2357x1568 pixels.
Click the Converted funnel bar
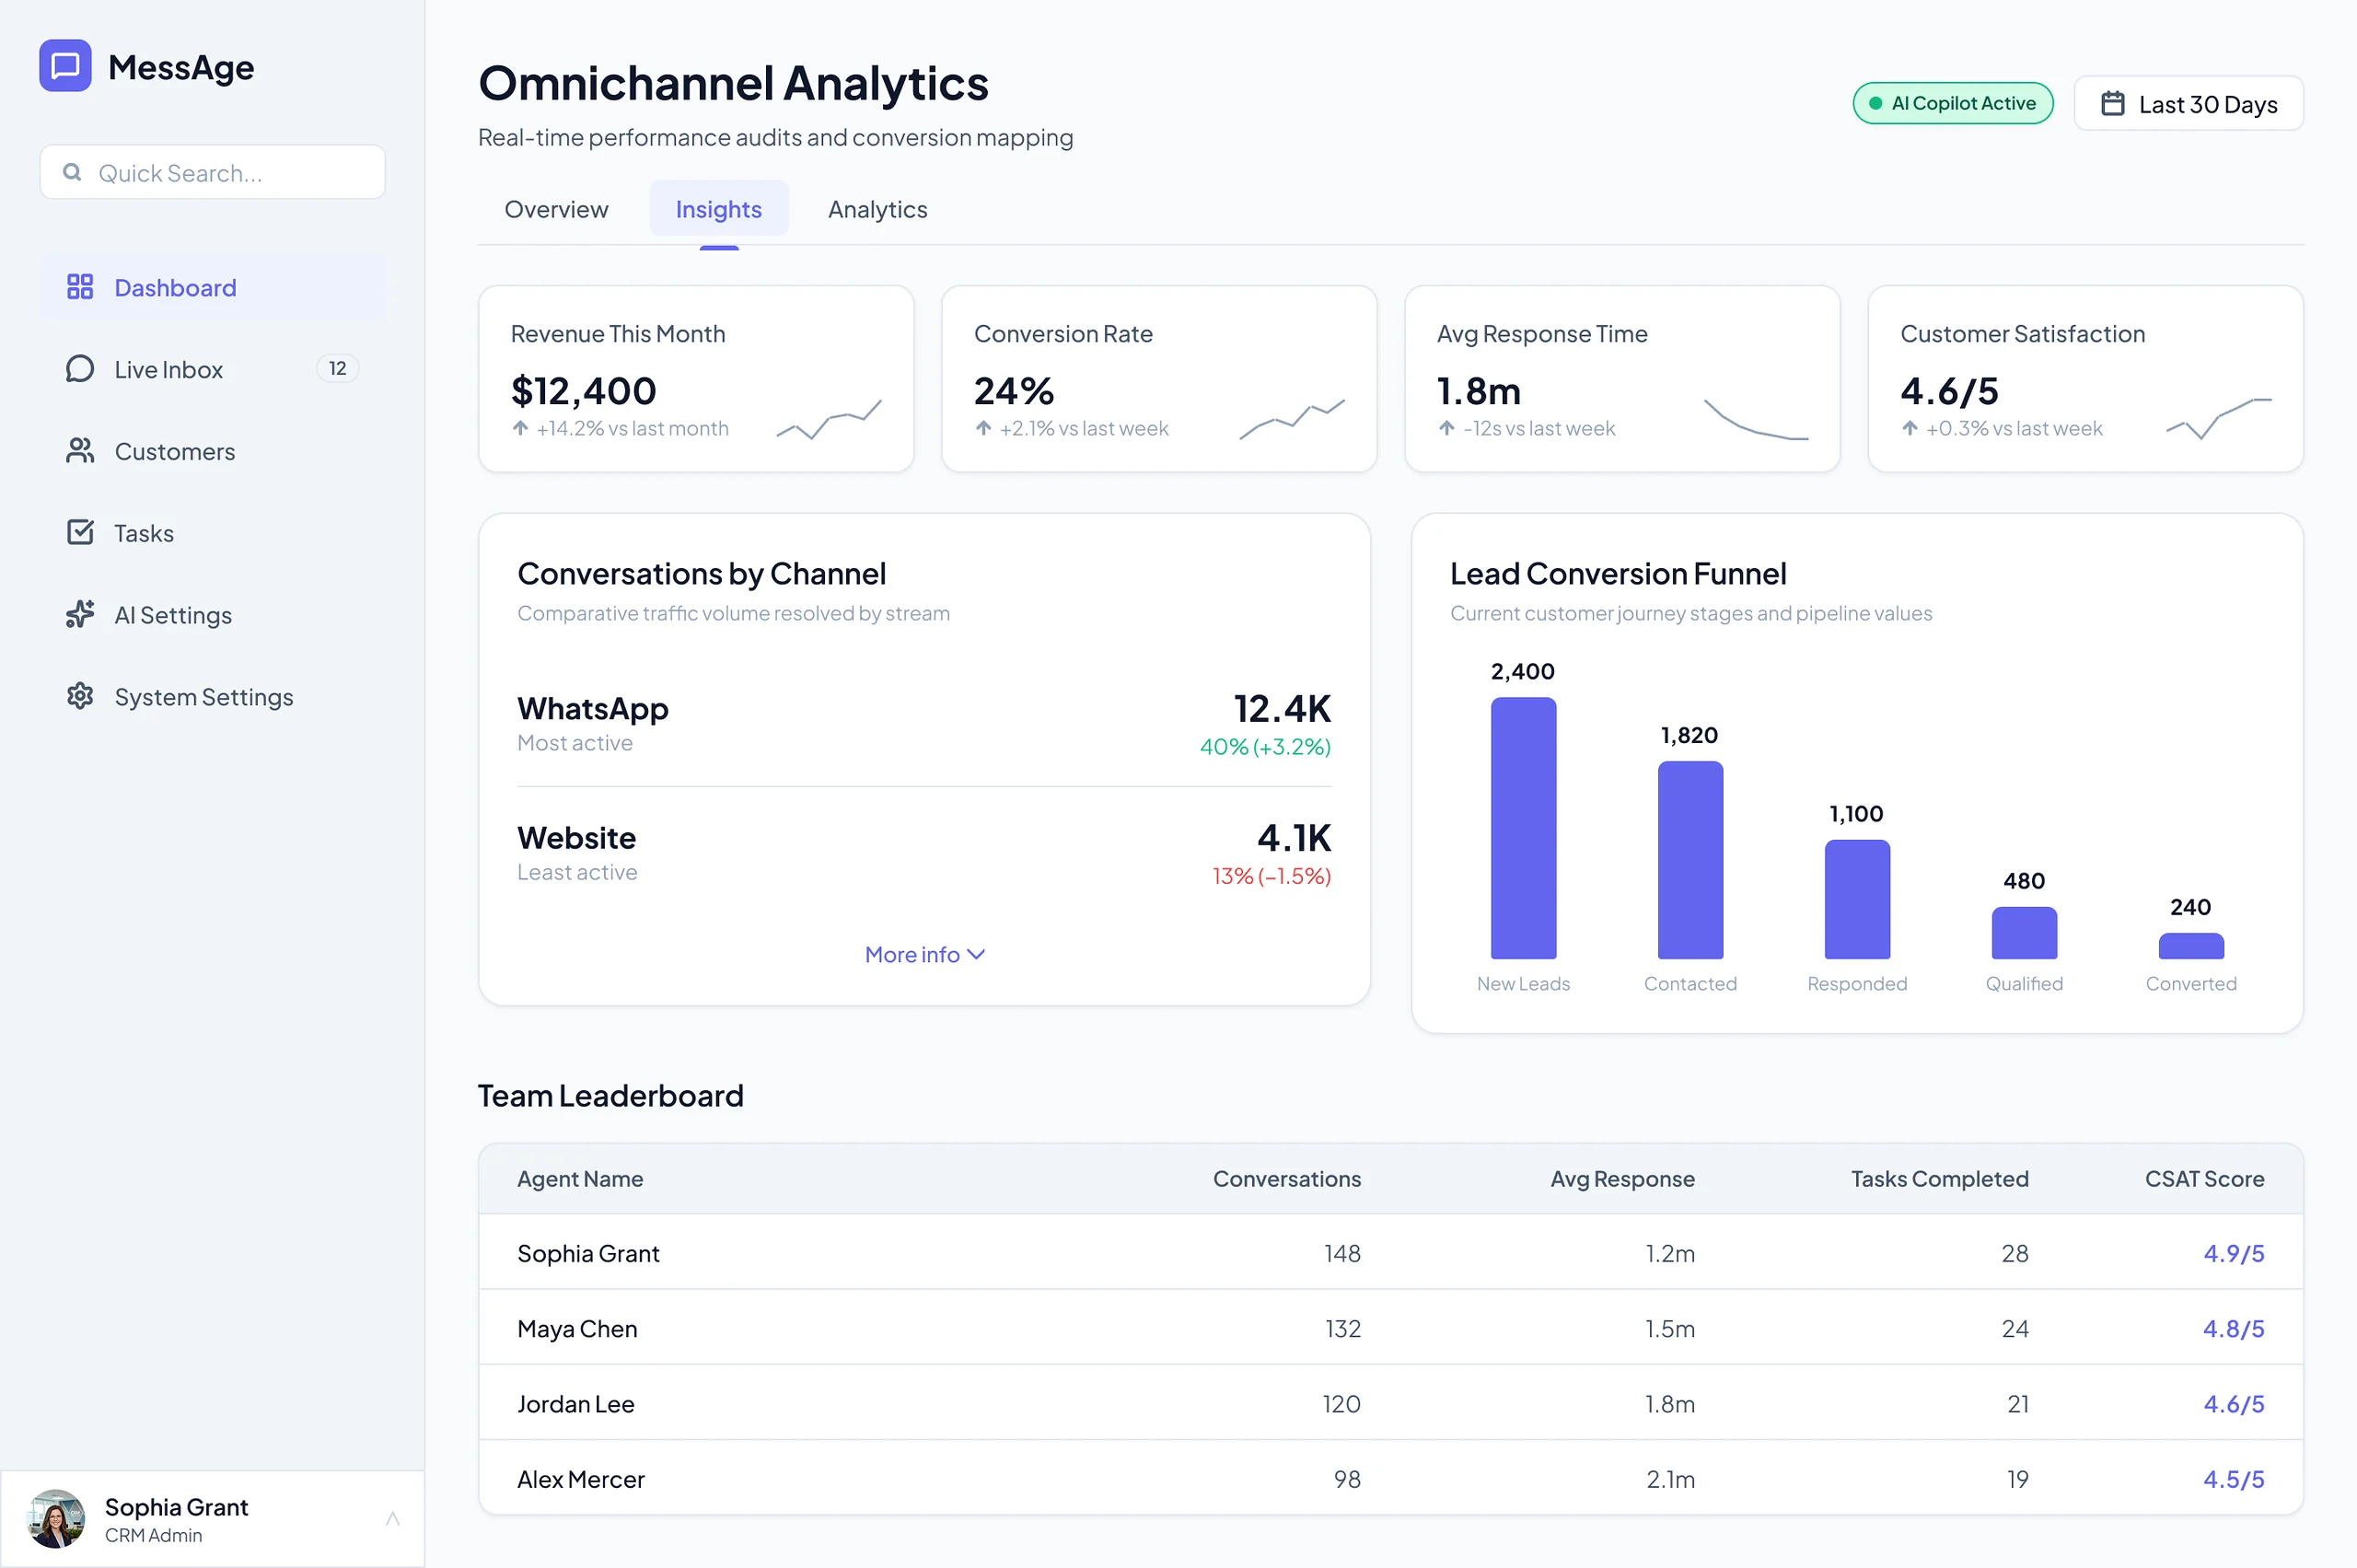[2191, 946]
